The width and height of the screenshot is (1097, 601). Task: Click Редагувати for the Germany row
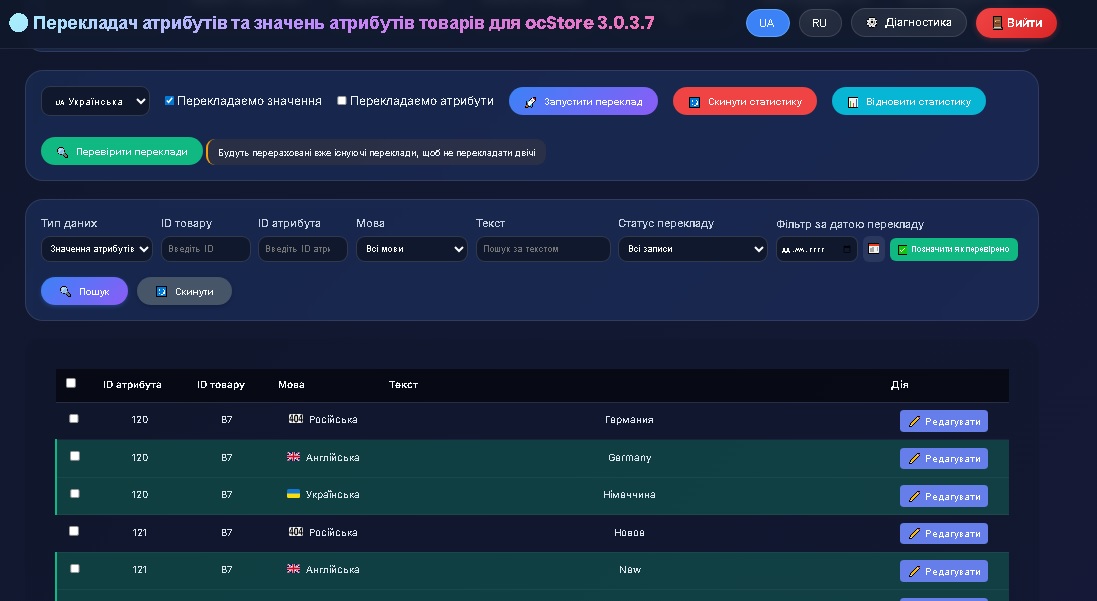[x=944, y=458]
